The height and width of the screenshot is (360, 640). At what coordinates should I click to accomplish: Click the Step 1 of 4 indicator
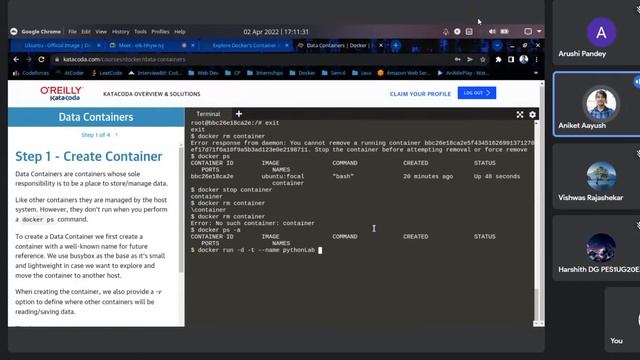(x=96, y=135)
